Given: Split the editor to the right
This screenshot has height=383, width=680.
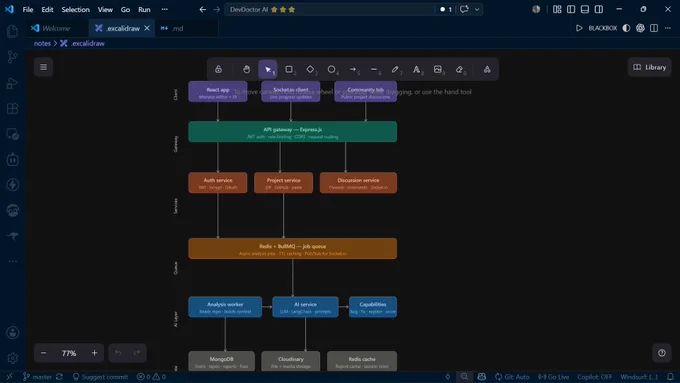Looking at the screenshot, I should [x=654, y=28].
